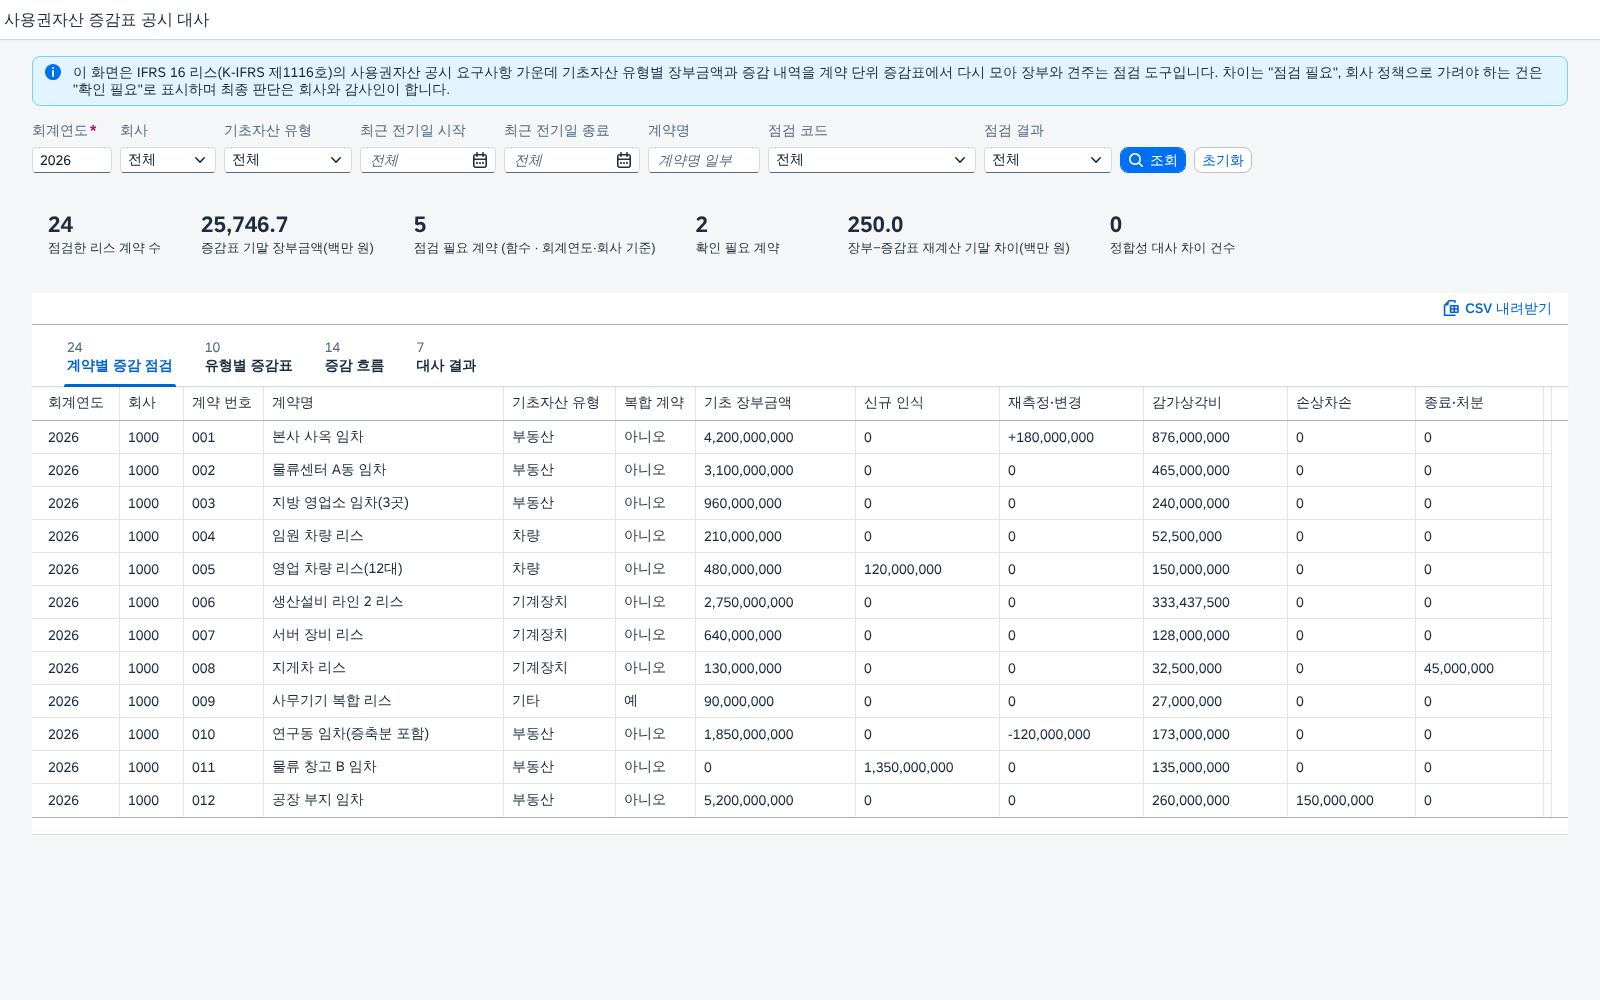Click the 조회 search button
1600x1000 pixels.
coord(1153,160)
